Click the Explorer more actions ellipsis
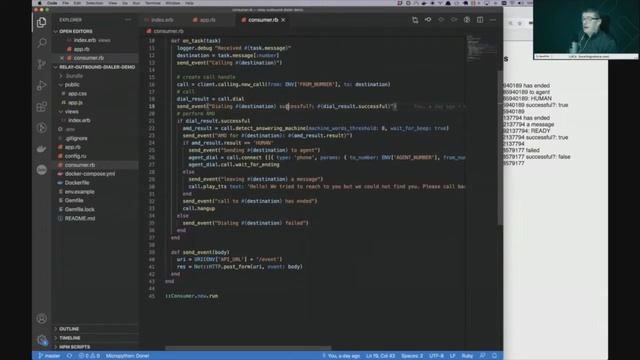Image resolution: width=640 pixels, height=360 pixels. (x=128, y=20)
